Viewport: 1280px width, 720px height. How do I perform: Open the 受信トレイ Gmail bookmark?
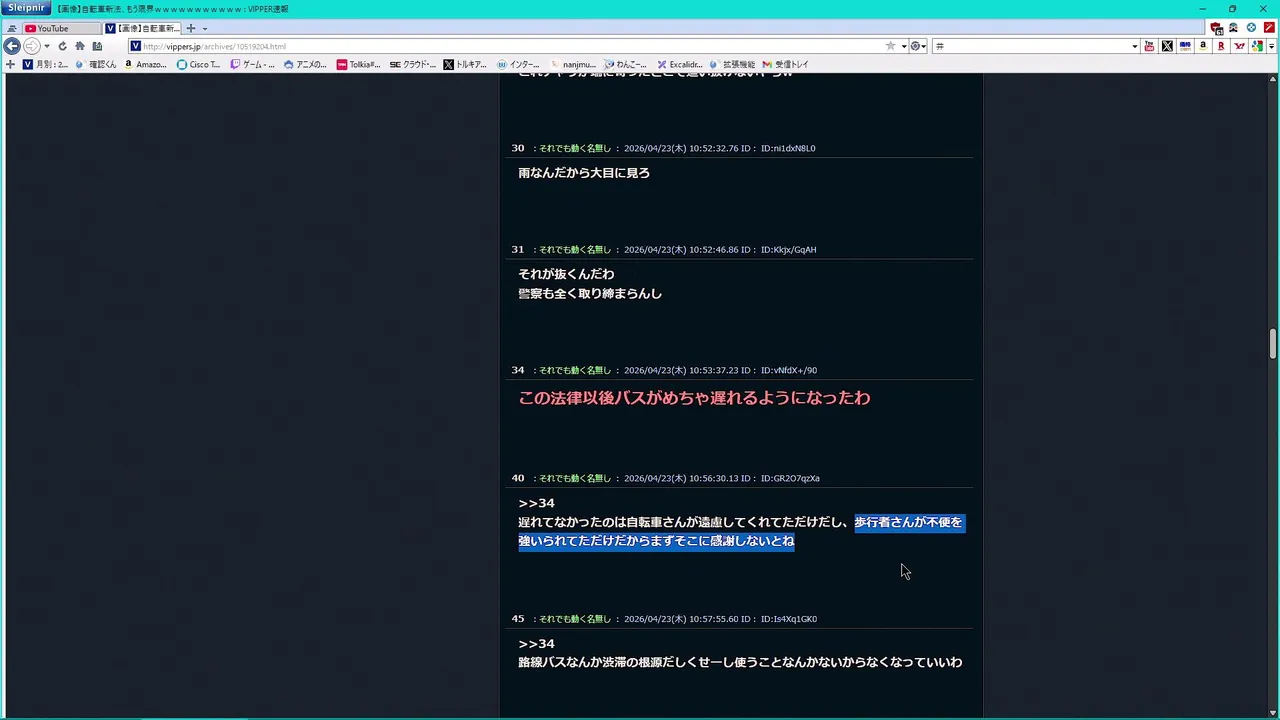pyautogui.click(x=786, y=64)
